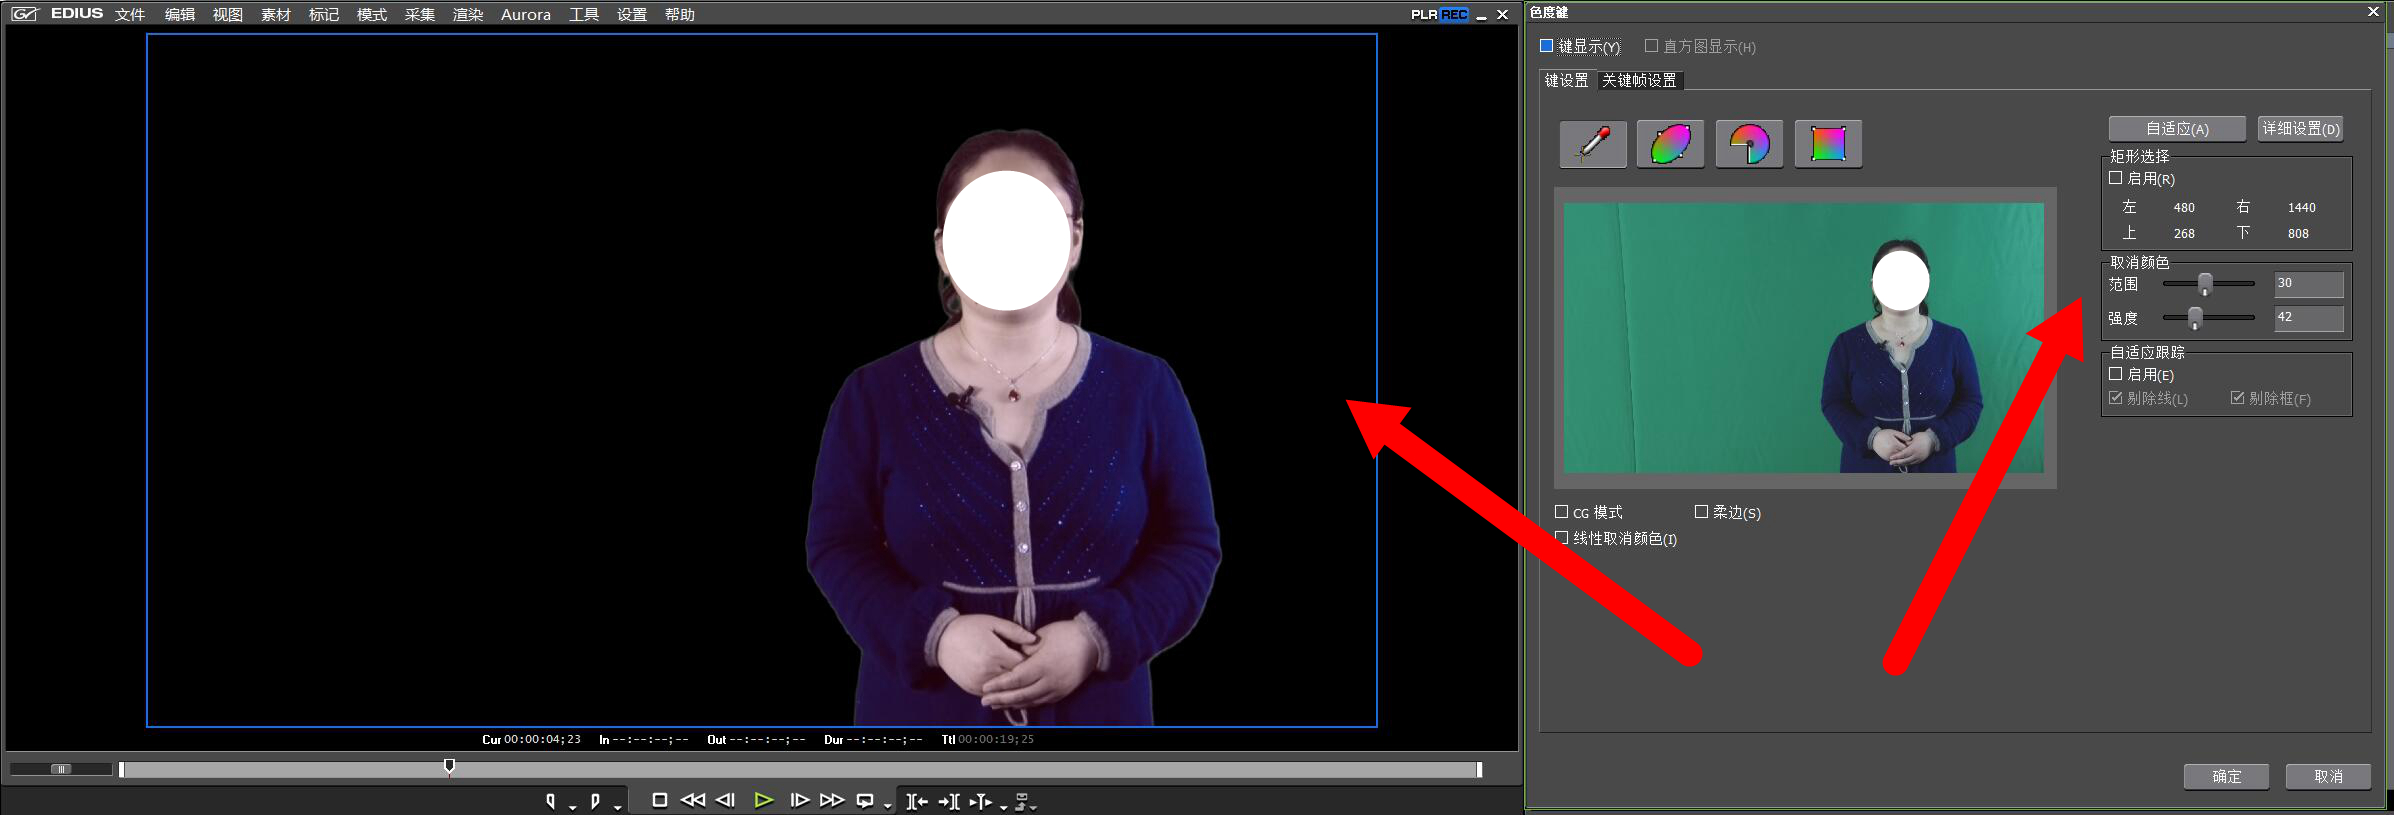Image resolution: width=2394 pixels, height=815 pixels.
Task: Click the playhead marker on the scrub bar
Action: click(x=449, y=767)
